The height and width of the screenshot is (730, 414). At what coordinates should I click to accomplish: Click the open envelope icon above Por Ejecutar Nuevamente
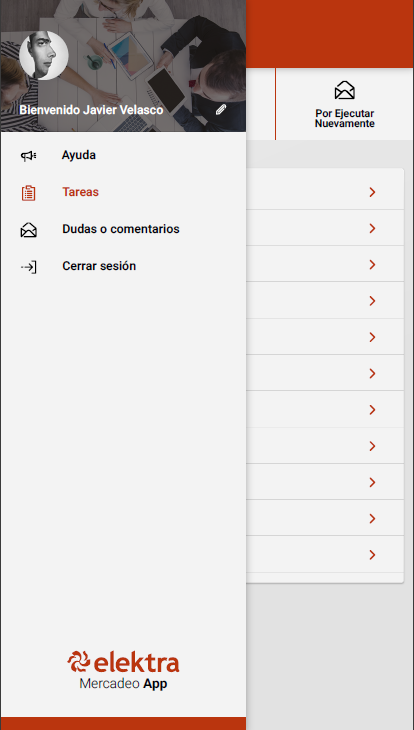pos(345,90)
